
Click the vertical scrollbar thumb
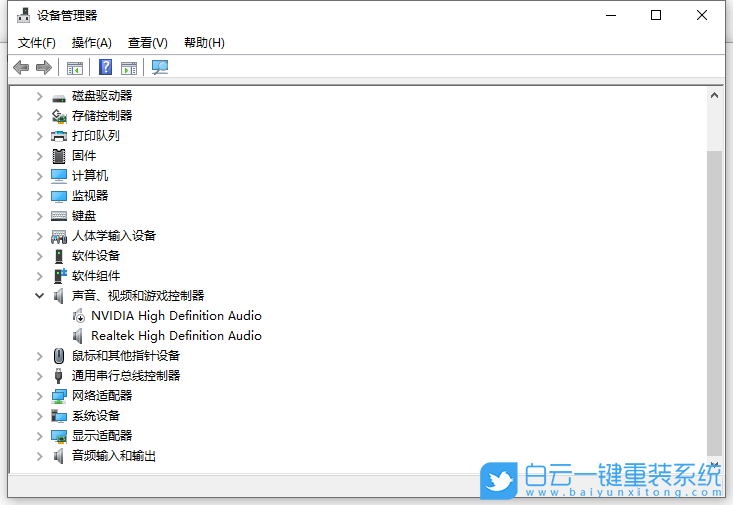[714, 303]
